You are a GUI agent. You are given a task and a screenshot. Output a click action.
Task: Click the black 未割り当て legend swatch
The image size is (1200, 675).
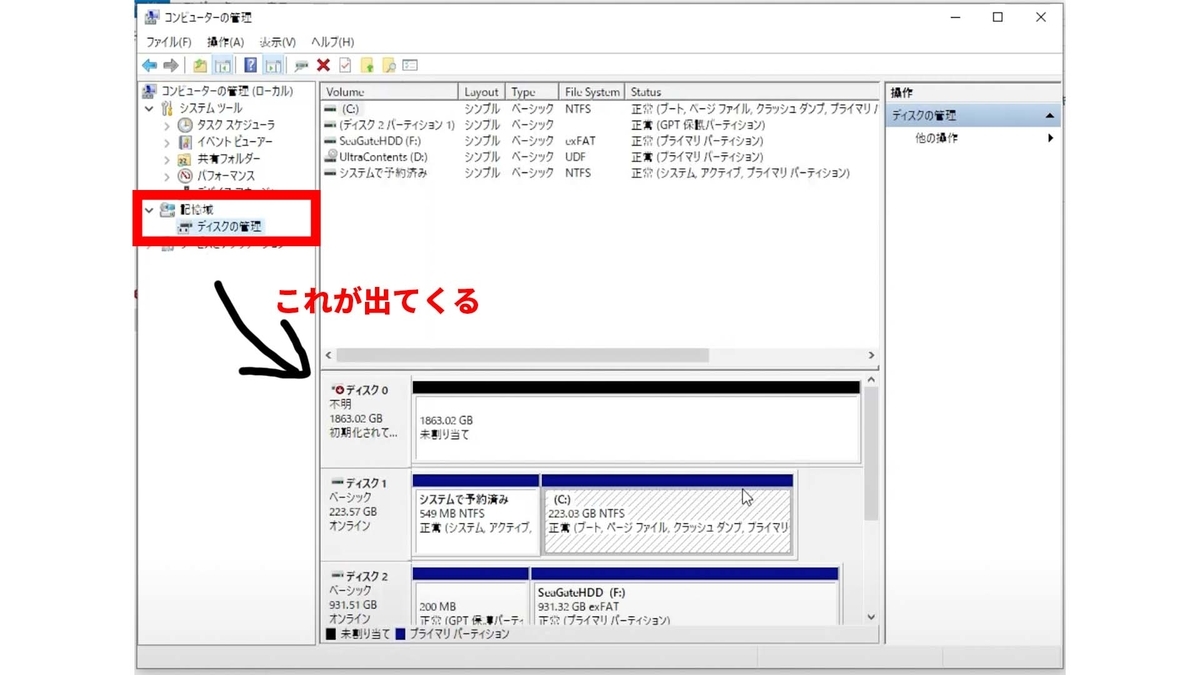tap(331, 634)
